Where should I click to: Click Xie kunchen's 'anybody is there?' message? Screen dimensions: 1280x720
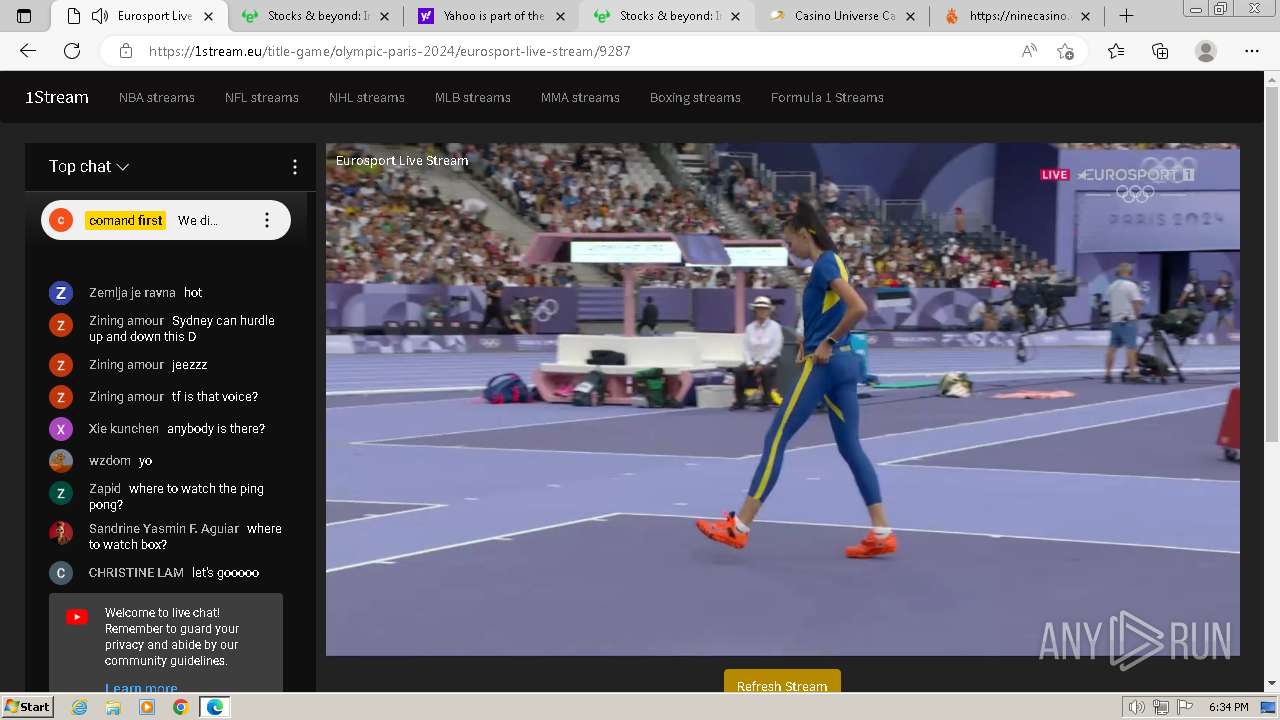216,429
